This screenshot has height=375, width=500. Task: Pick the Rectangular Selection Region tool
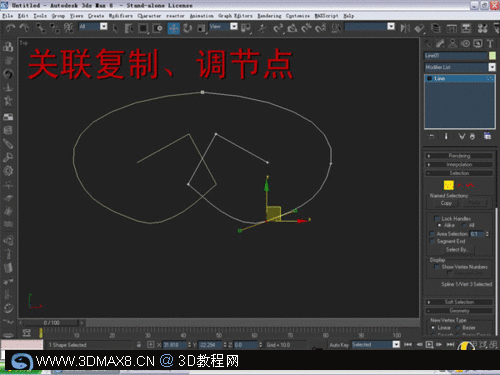pos(143,28)
